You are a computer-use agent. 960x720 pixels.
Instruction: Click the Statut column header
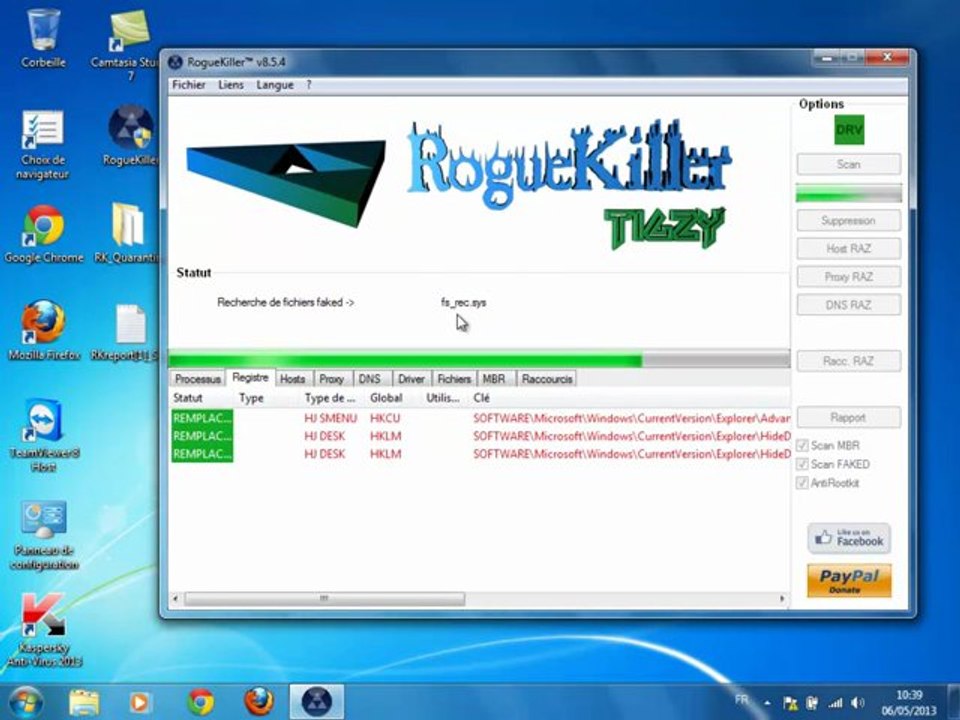click(203, 398)
